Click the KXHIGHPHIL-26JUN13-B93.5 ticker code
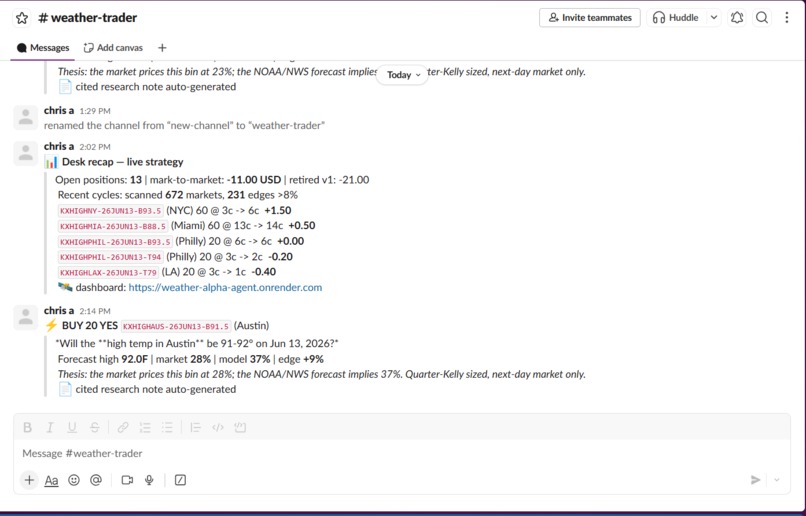The height and width of the screenshot is (516, 806). pos(115,242)
